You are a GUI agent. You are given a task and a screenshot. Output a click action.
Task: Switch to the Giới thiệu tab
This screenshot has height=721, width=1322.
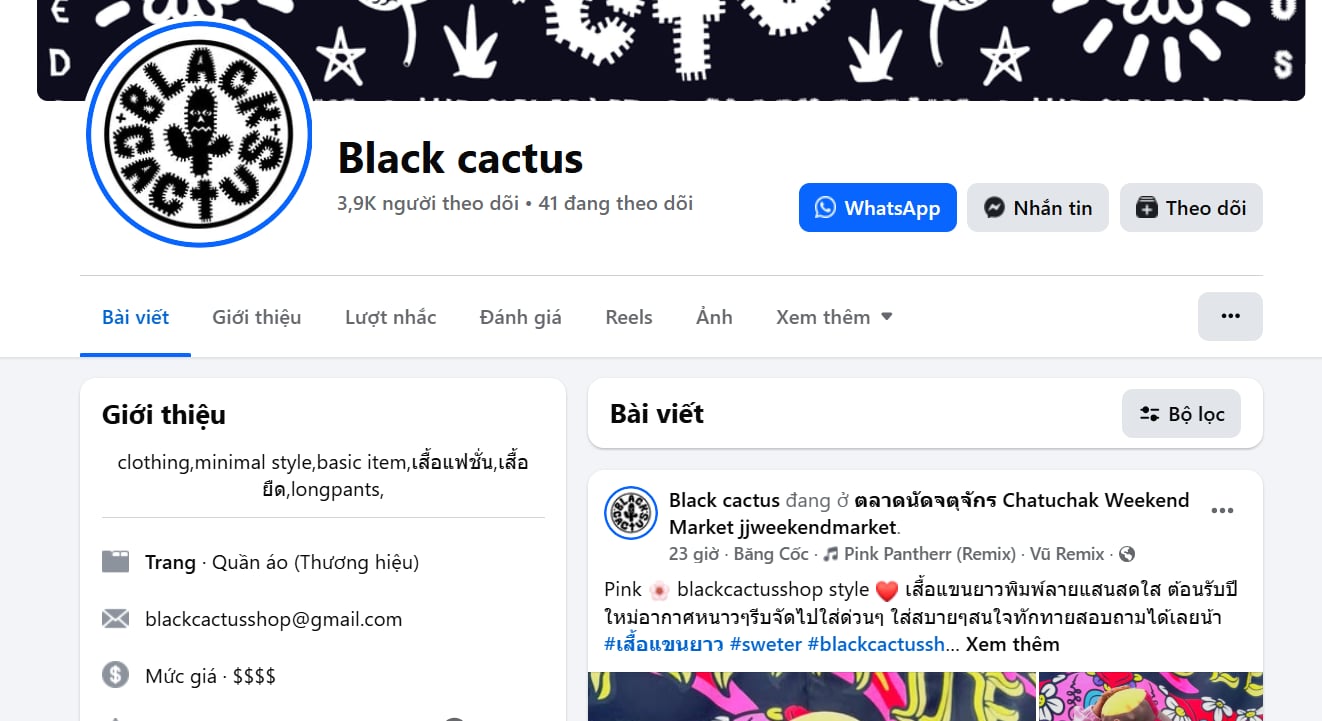pos(257,317)
